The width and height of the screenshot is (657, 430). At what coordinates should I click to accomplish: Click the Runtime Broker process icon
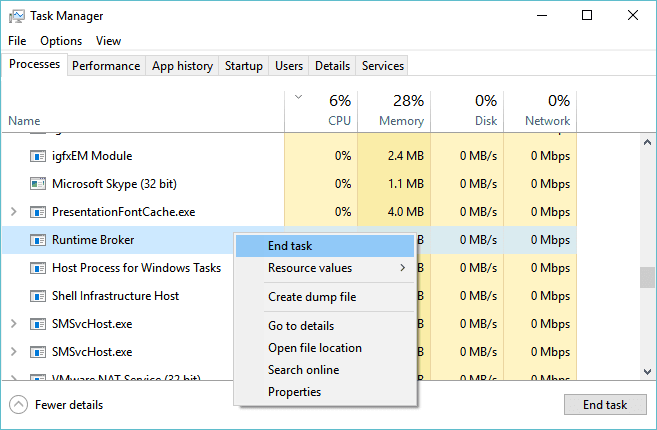click(38, 240)
